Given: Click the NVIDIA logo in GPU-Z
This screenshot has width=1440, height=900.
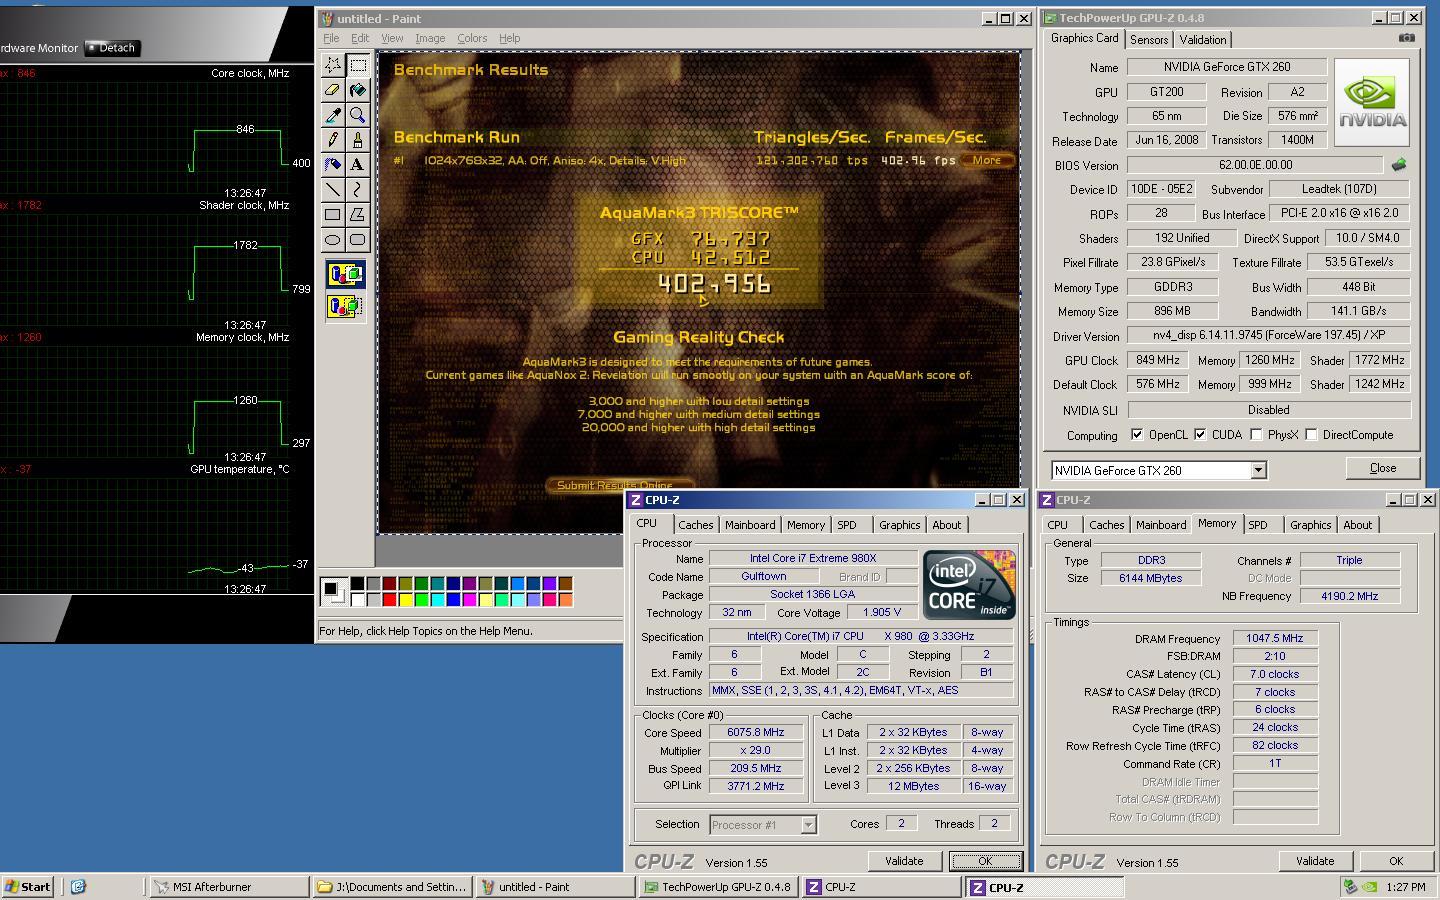Looking at the screenshot, I should [1372, 102].
